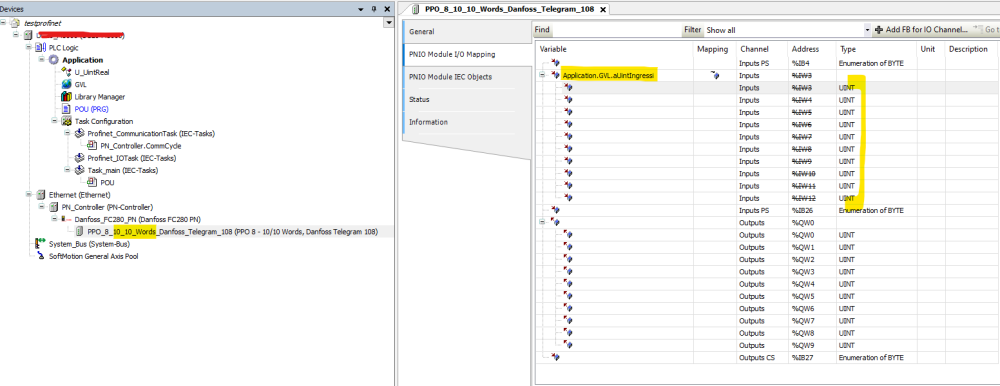Collapse the Outputs %QW0 group
The image size is (1000, 386).
coord(542,222)
